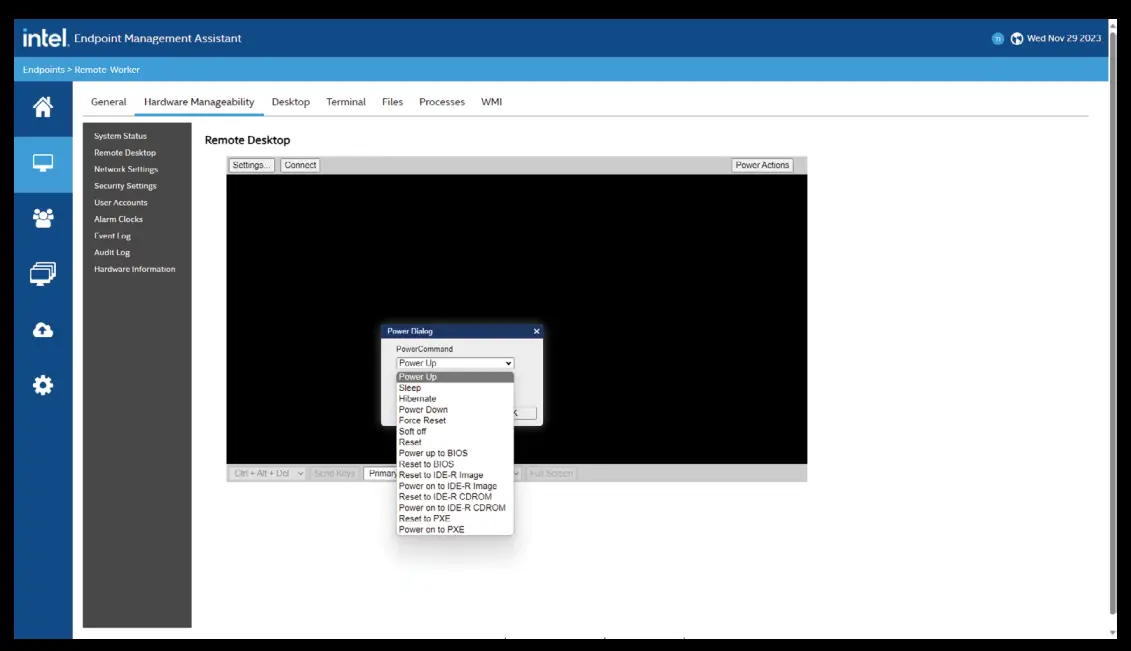
Task: Choose the Hibernate power command
Action: click(454, 399)
